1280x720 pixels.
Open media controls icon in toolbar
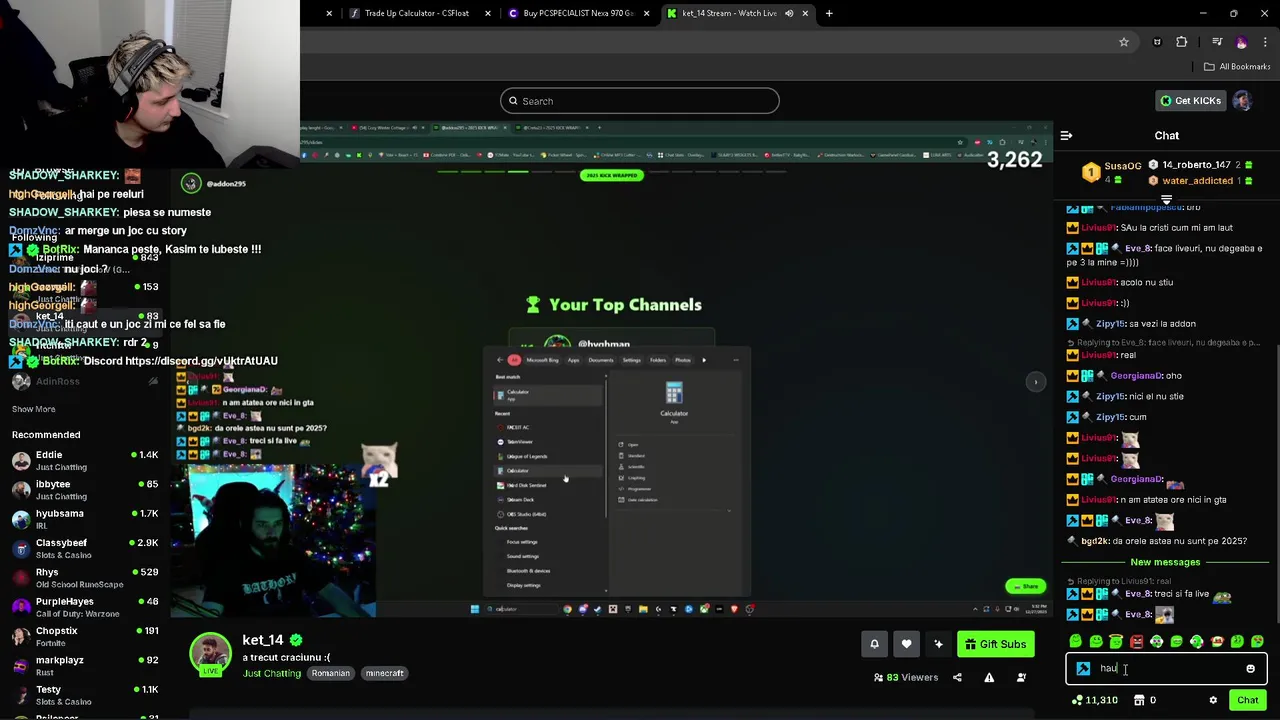point(1217,42)
